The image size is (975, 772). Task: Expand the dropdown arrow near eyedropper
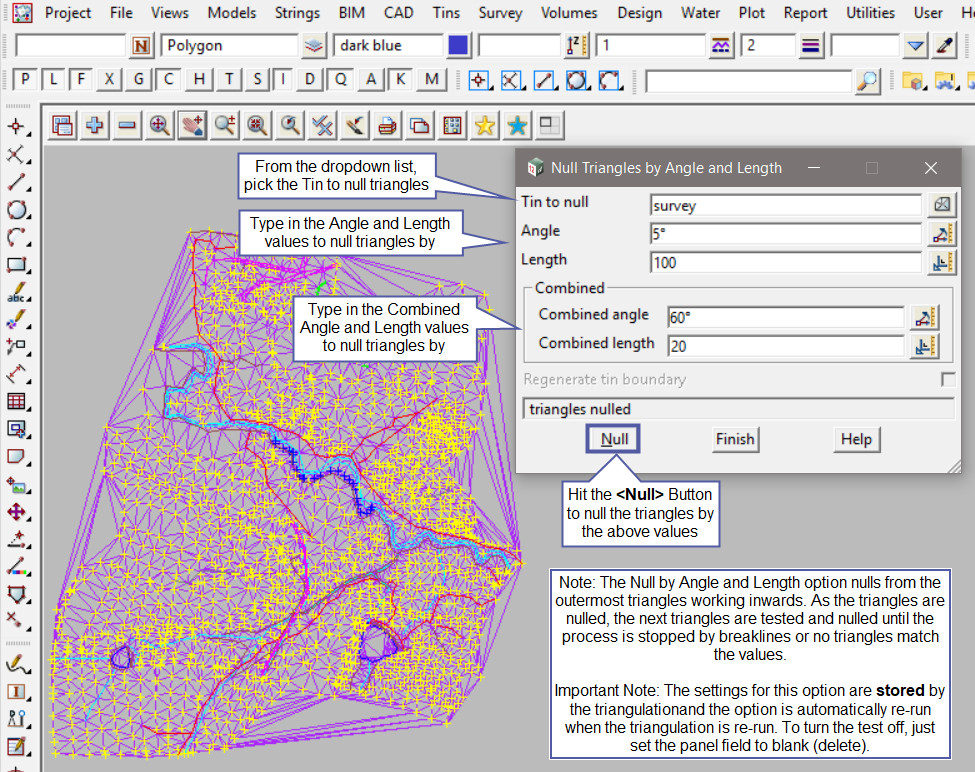click(x=915, y=45)
